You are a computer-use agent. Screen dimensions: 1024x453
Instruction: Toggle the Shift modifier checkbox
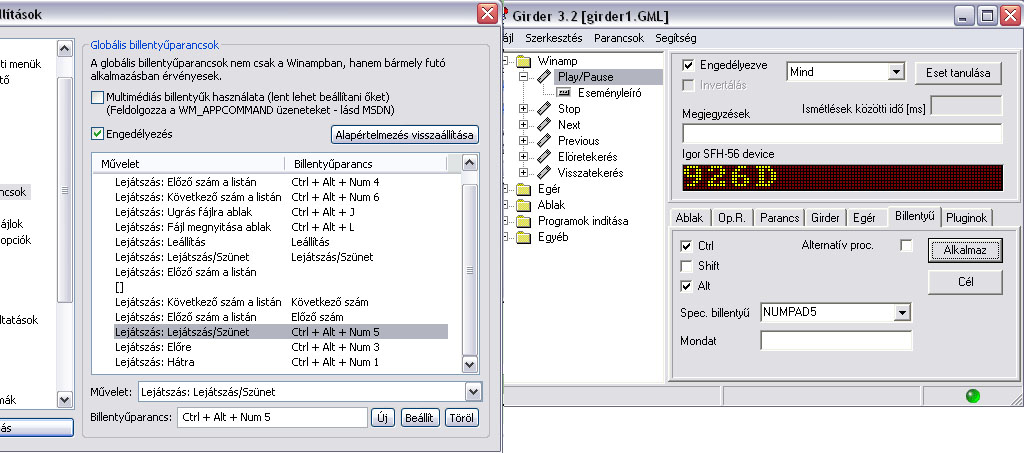[686, 266]
